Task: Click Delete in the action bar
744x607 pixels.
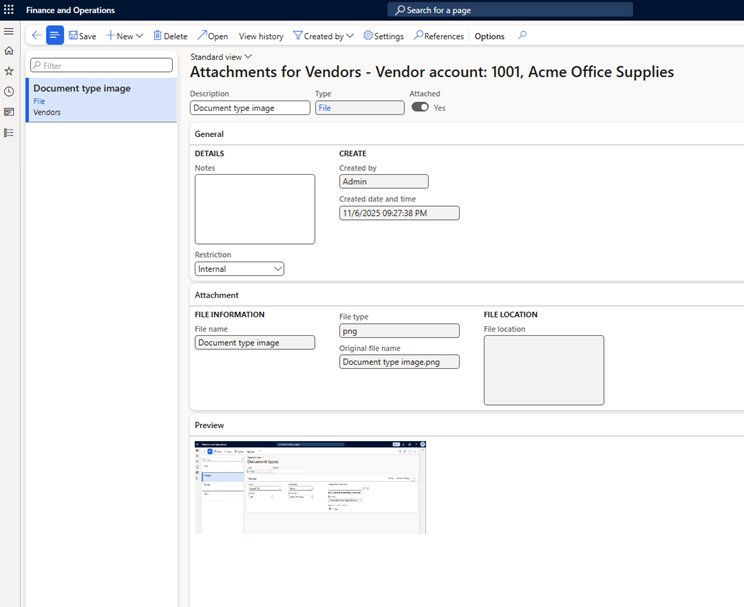Action: 170,36
